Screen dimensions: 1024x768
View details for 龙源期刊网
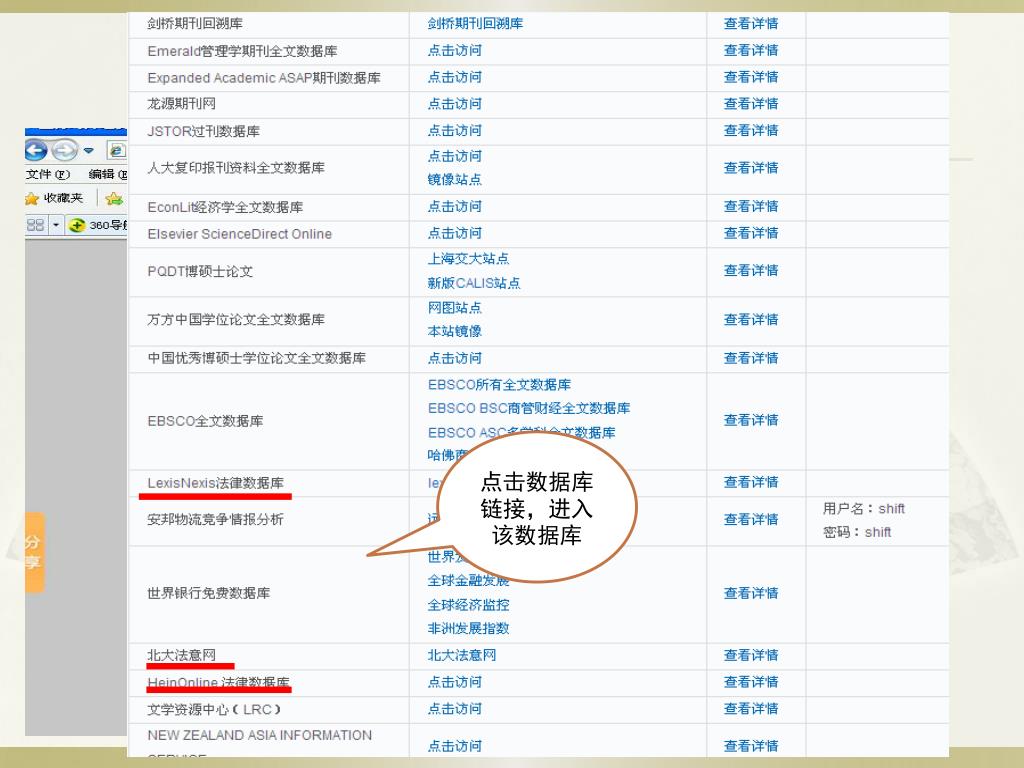(x=751, y=104)
